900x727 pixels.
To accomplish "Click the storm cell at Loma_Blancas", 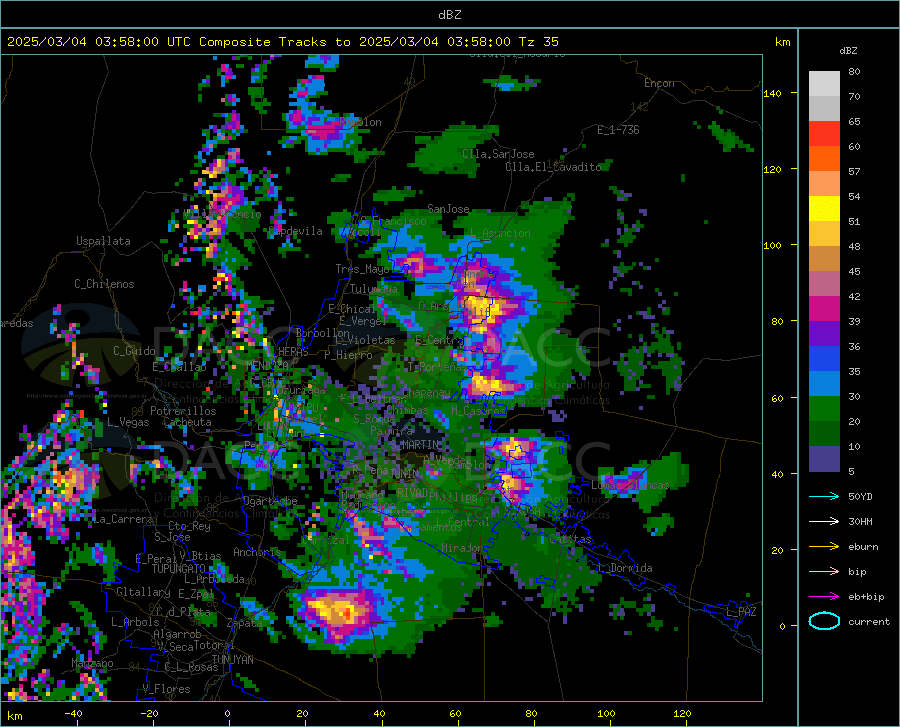I will (x=624, y=480).
